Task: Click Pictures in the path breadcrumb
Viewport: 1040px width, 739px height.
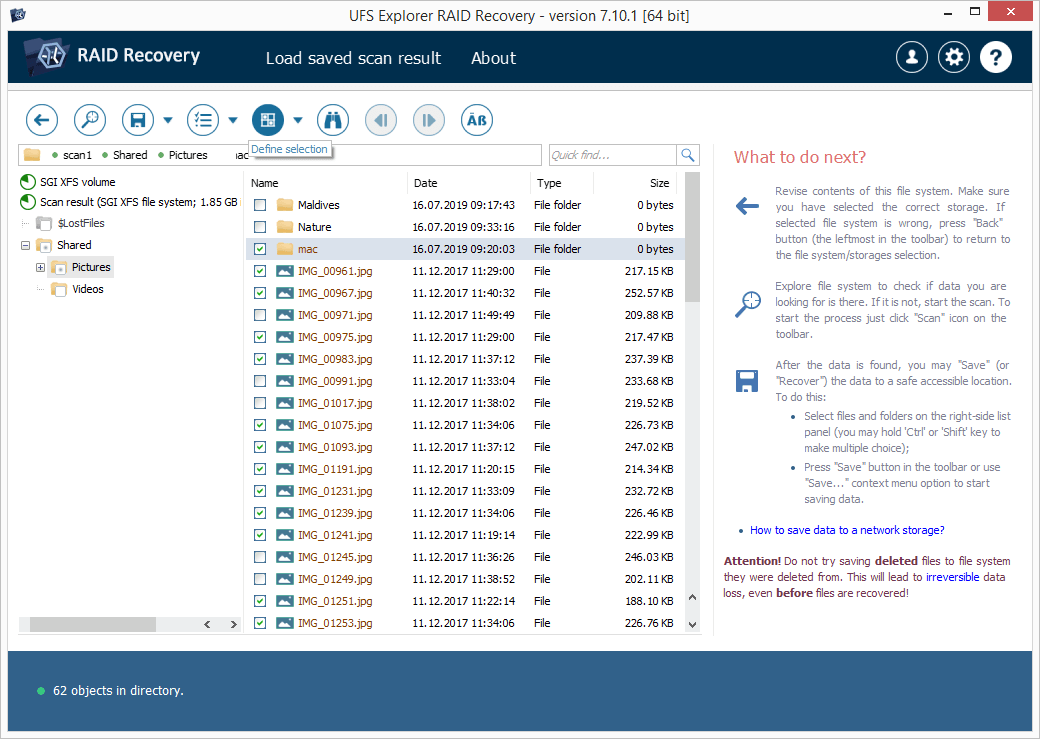Action: pos(188,155)
